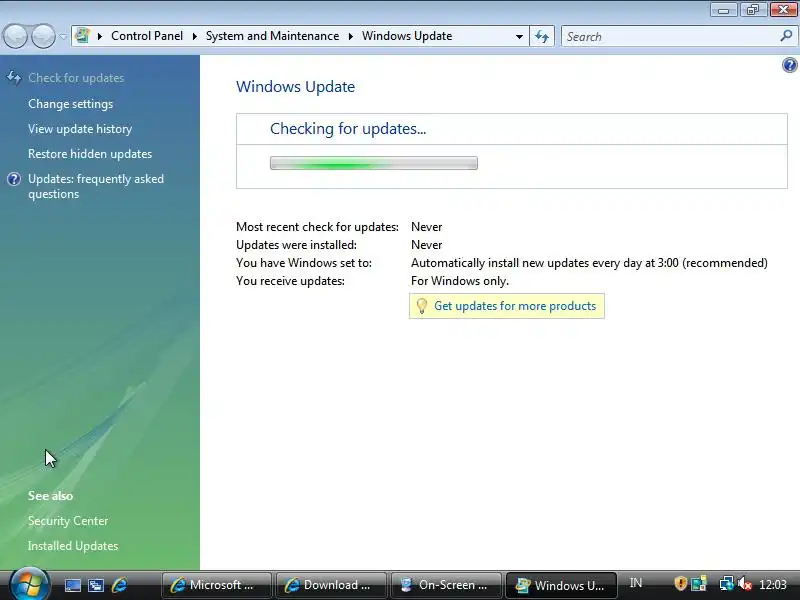Click the light bulb icon in yellow box
Image resolution: width=800 pixels, height=600 pixels.
click(421, 306)
